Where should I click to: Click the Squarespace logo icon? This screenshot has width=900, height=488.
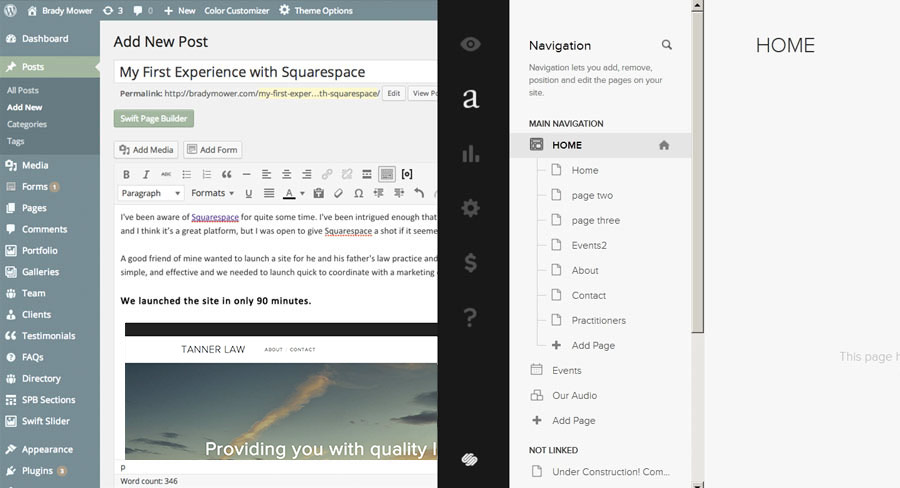pyautogui.click(x=470, y=459)
